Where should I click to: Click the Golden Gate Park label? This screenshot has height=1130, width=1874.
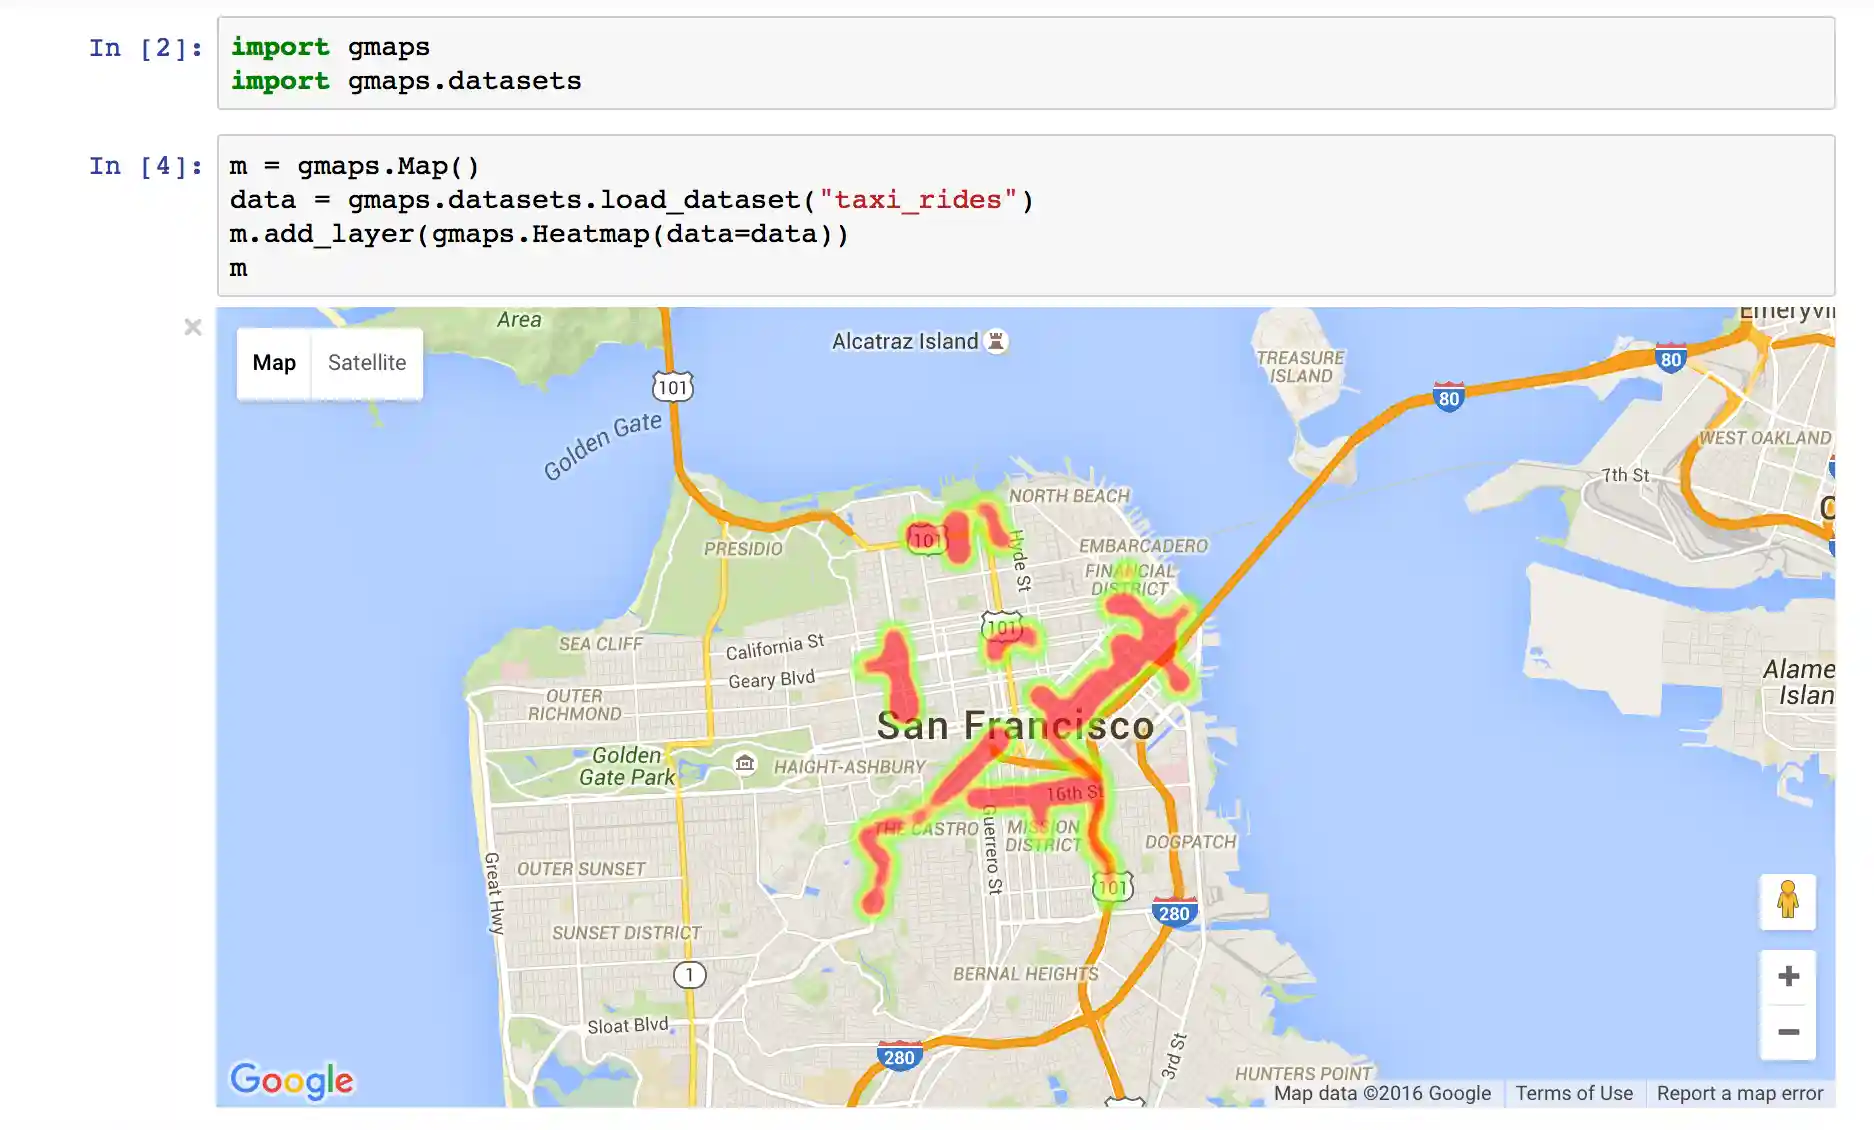click(x=627, y=766)
